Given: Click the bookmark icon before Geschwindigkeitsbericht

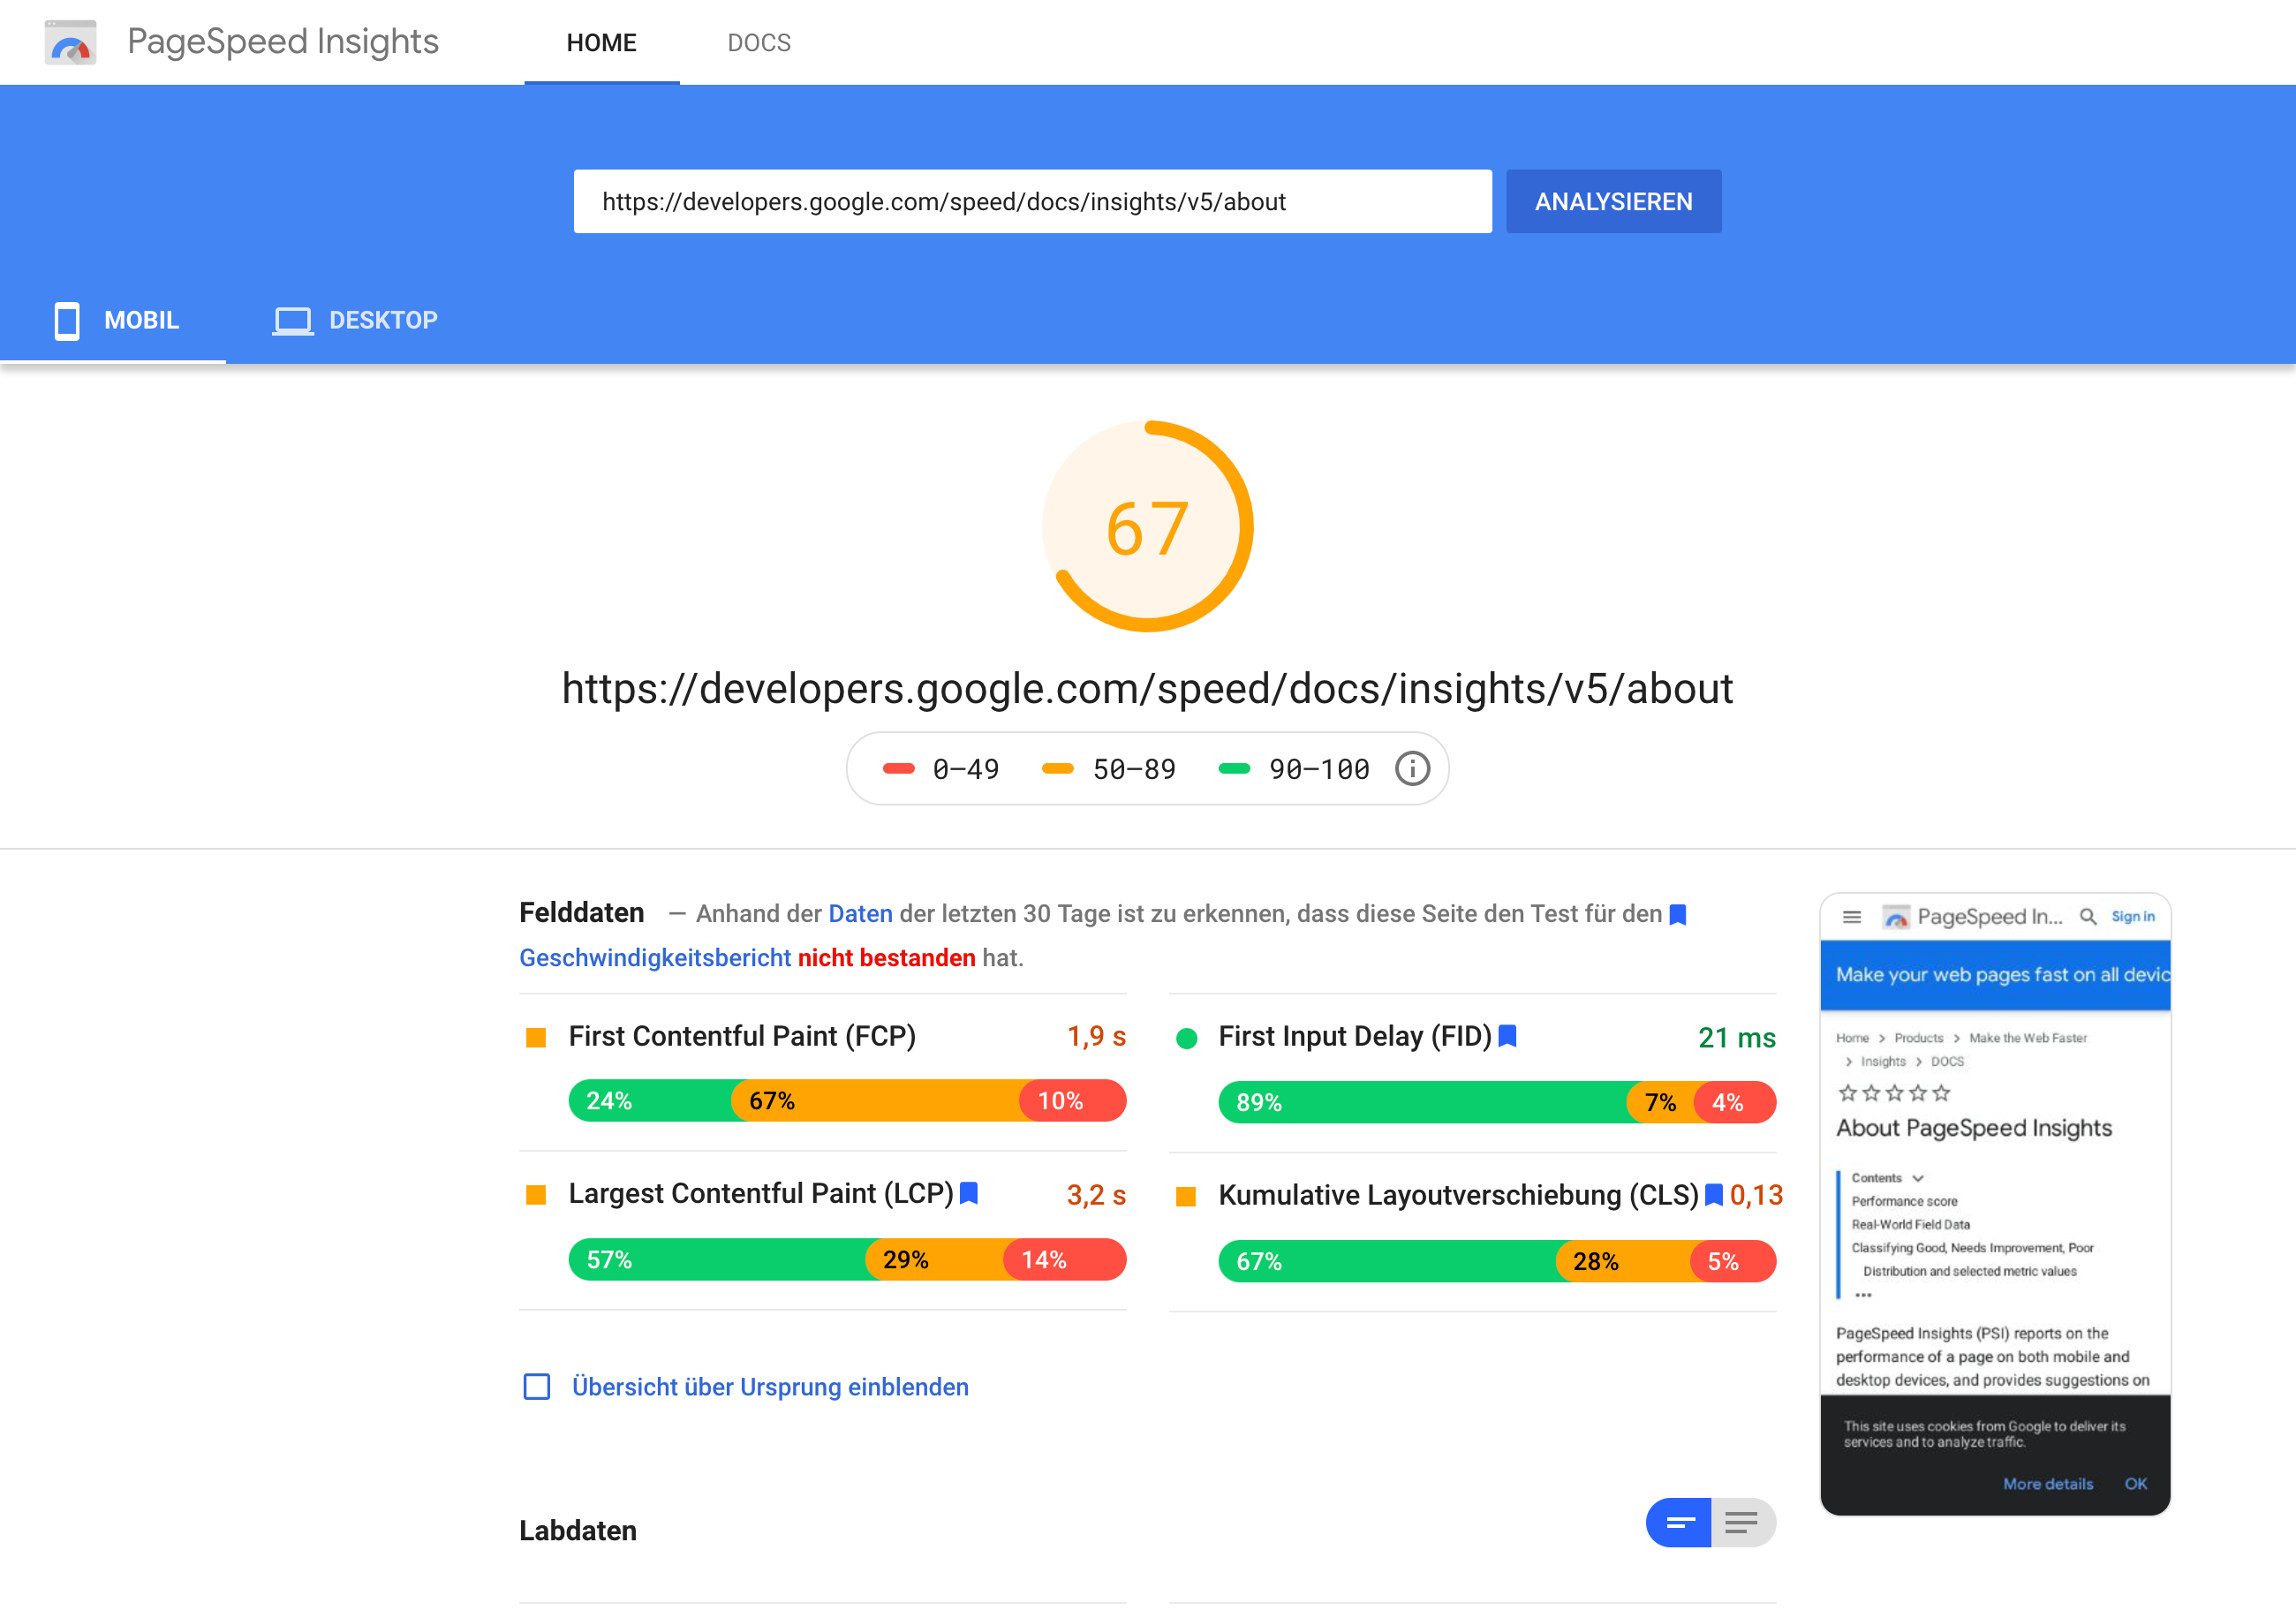Looking at the screenshot, I should [1678, 914].
